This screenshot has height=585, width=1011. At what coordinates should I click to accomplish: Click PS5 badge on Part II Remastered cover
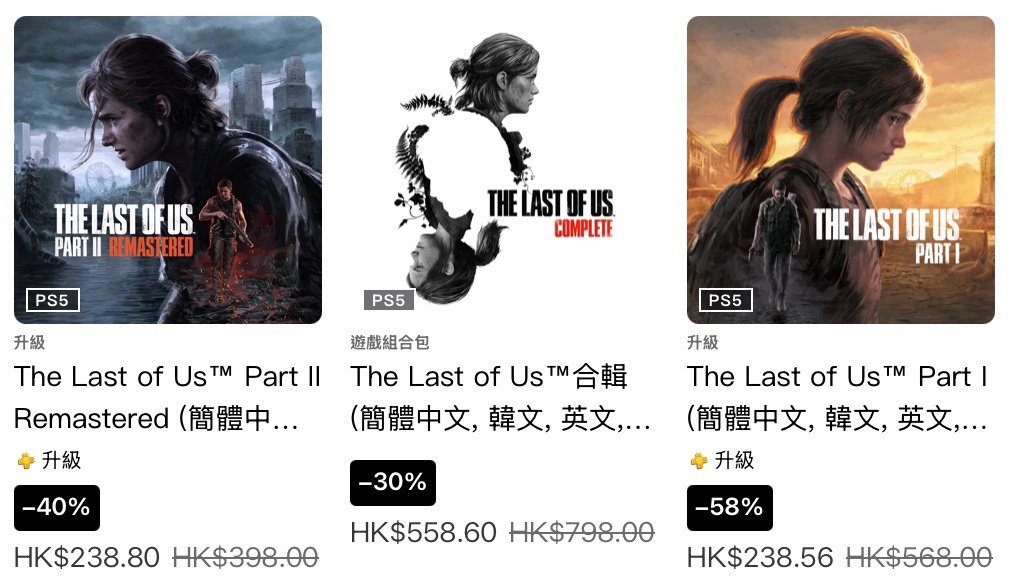(x=53, y=300)
